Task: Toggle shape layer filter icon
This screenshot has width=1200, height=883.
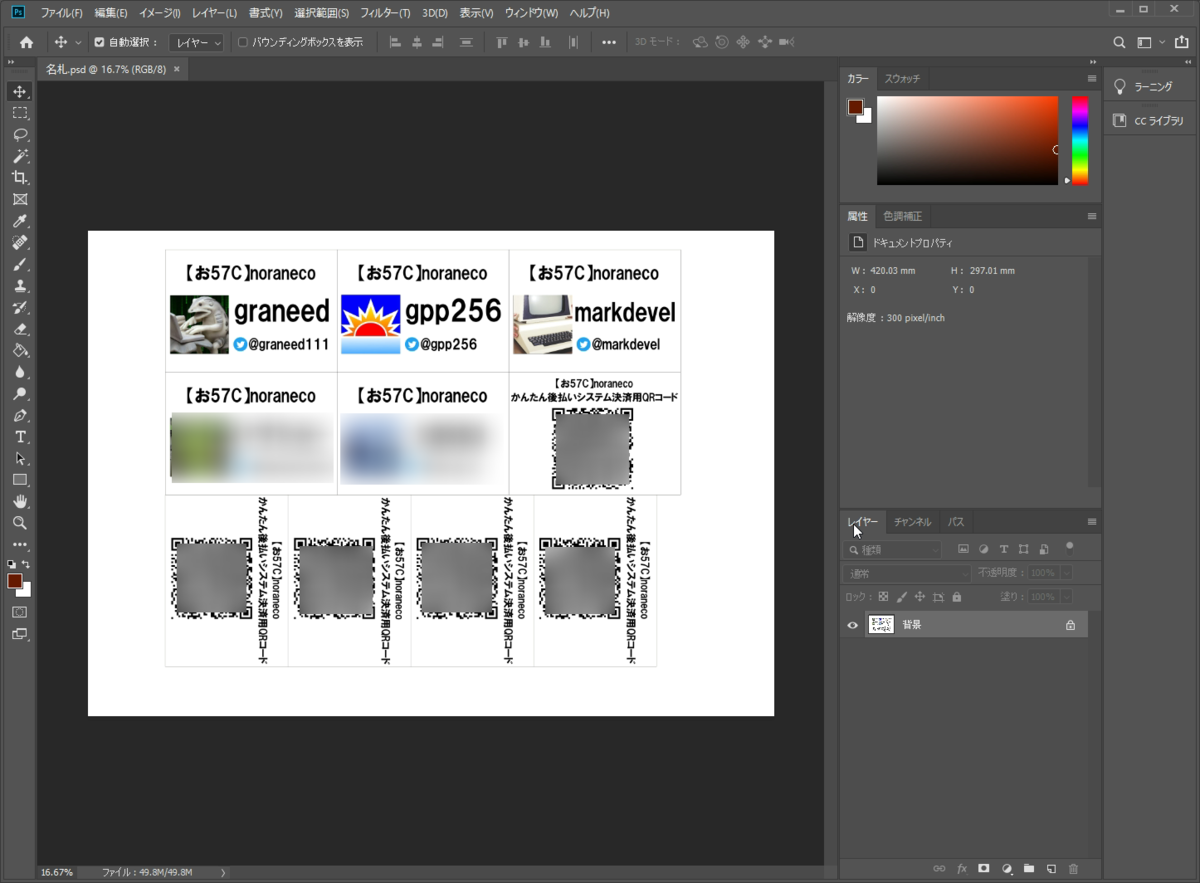Action: coord(1024,549)
